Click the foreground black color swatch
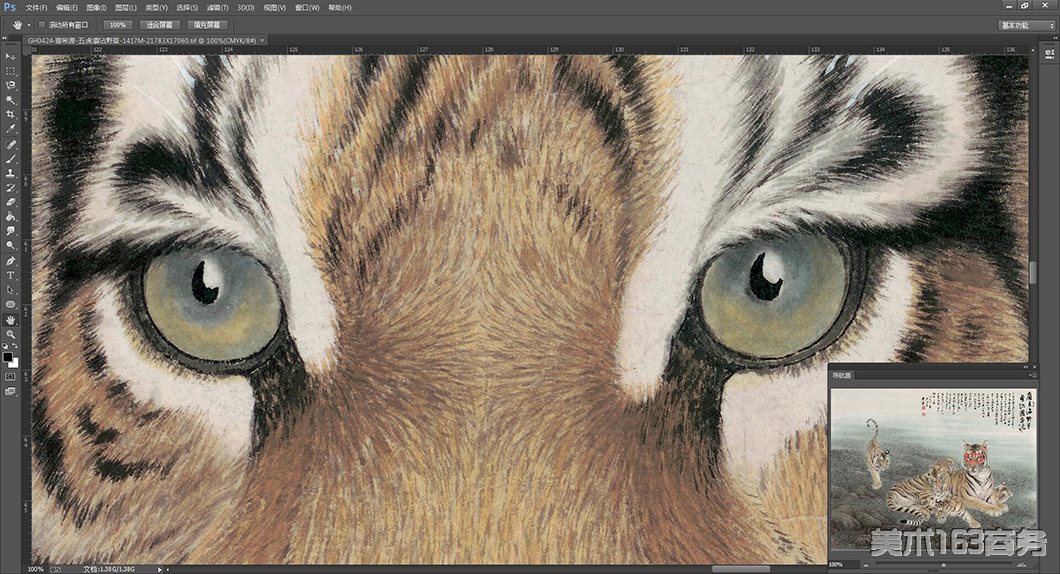Viewport: 1060px width, 574px height. (x=7, y=356)
